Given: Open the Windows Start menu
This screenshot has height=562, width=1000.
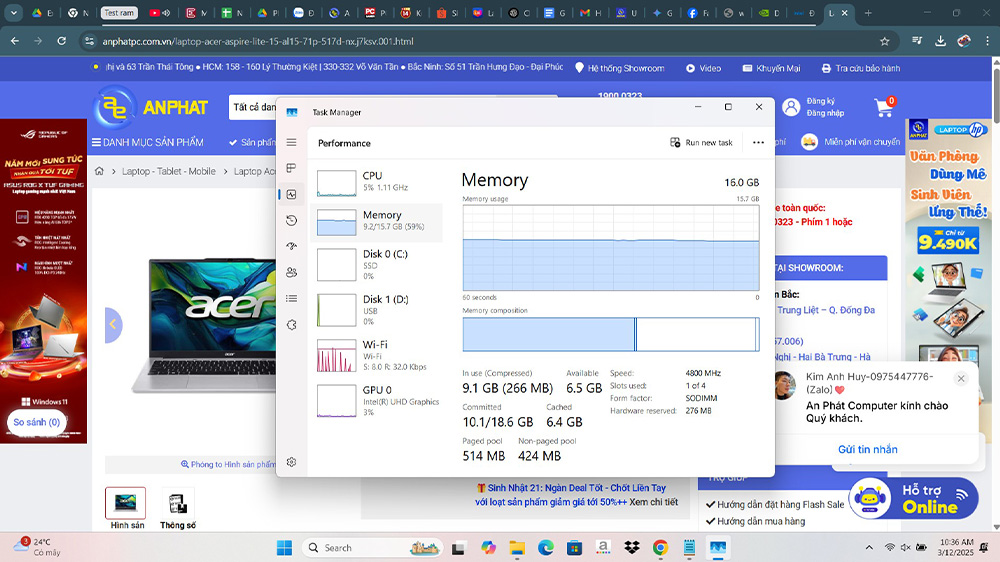Looking at the screenshot, I should [284, 547].
